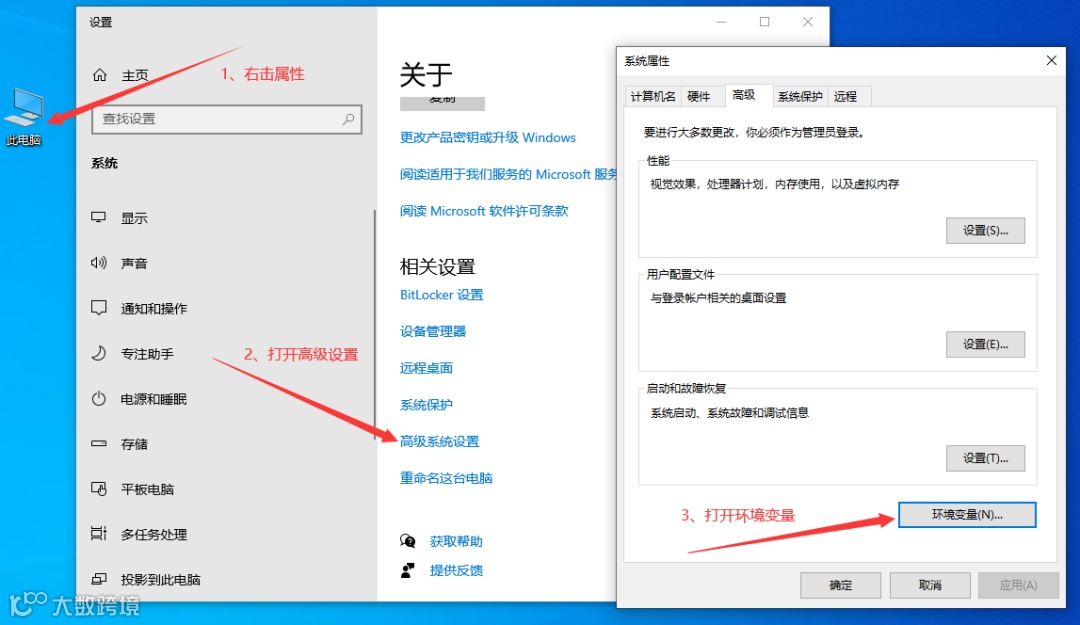Click the partially hidden 复制 button under 关于

pos(442,103)
